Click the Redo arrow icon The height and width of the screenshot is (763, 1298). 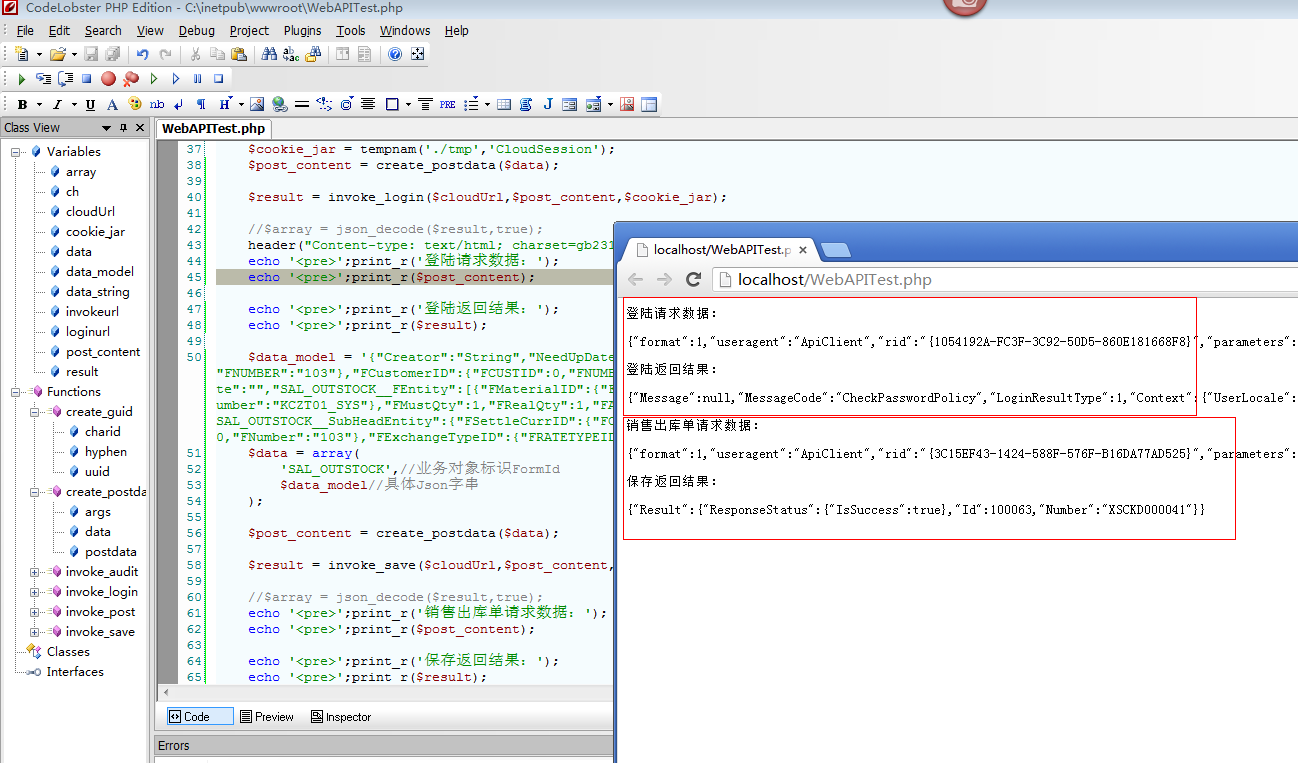(x=165, y=54)
